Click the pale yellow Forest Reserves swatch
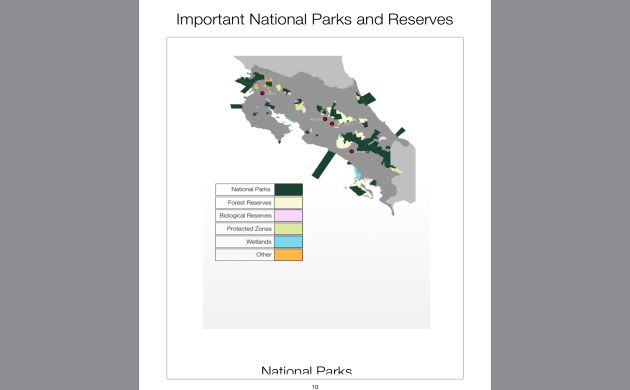The image size is (630, 390). (288, 202)
